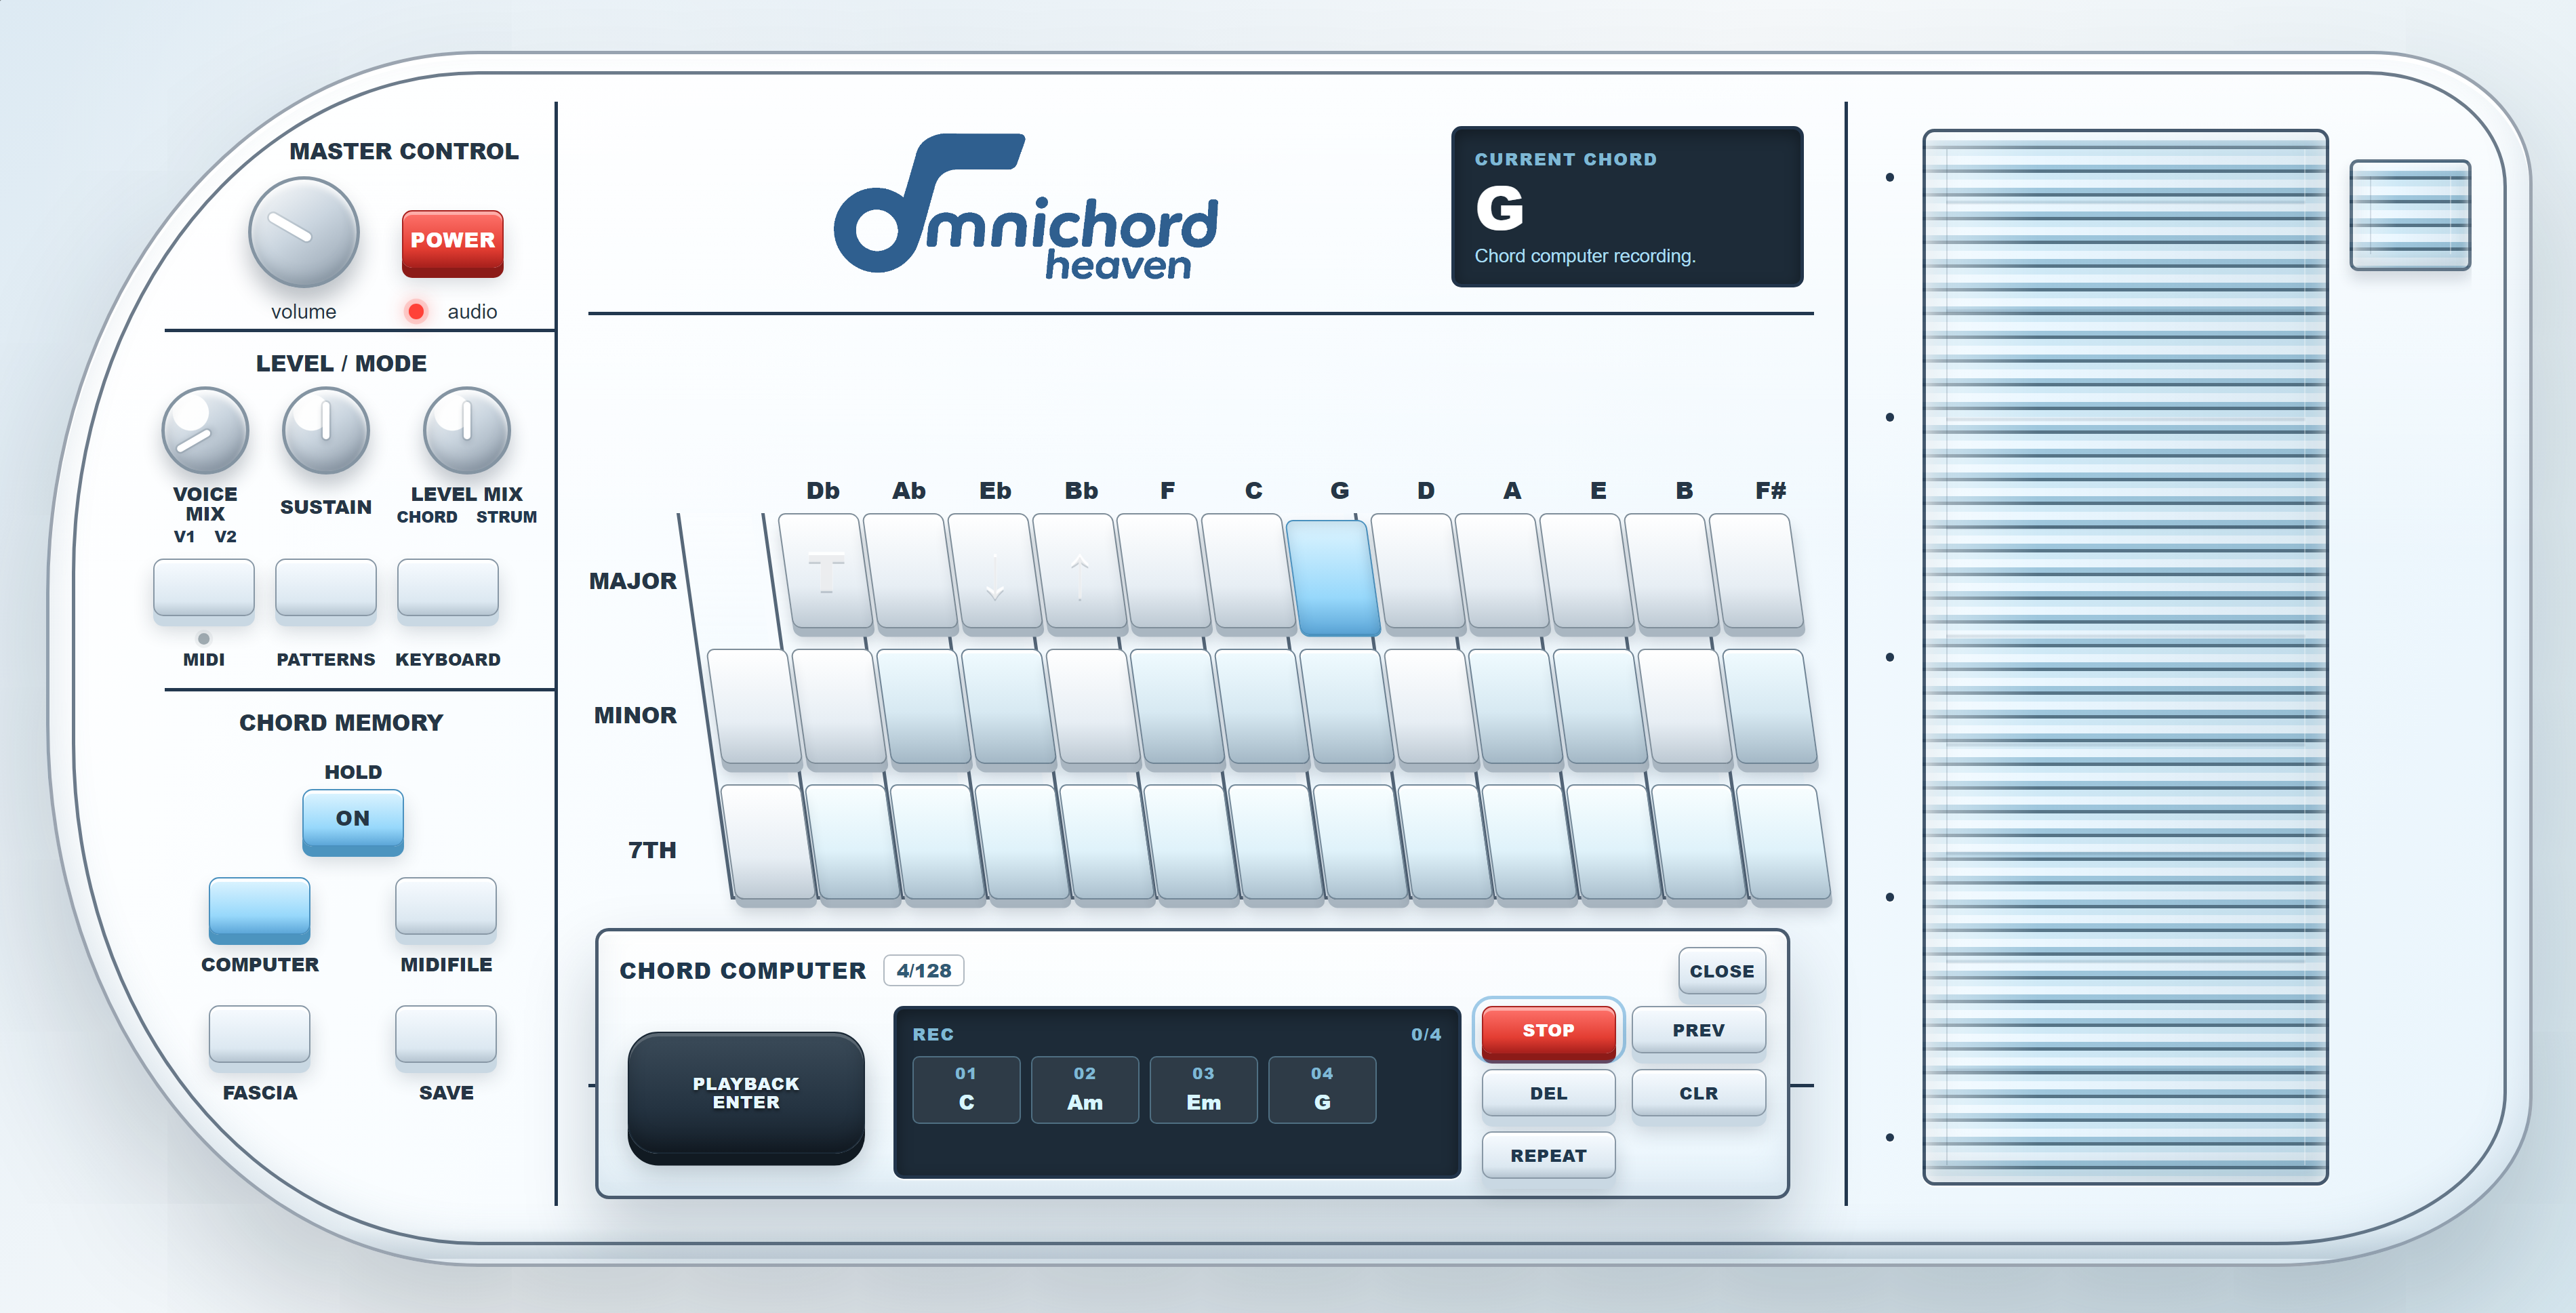Stop the chord computer recording
The image size is (2576, 1313).
tap(1548, 1031)
